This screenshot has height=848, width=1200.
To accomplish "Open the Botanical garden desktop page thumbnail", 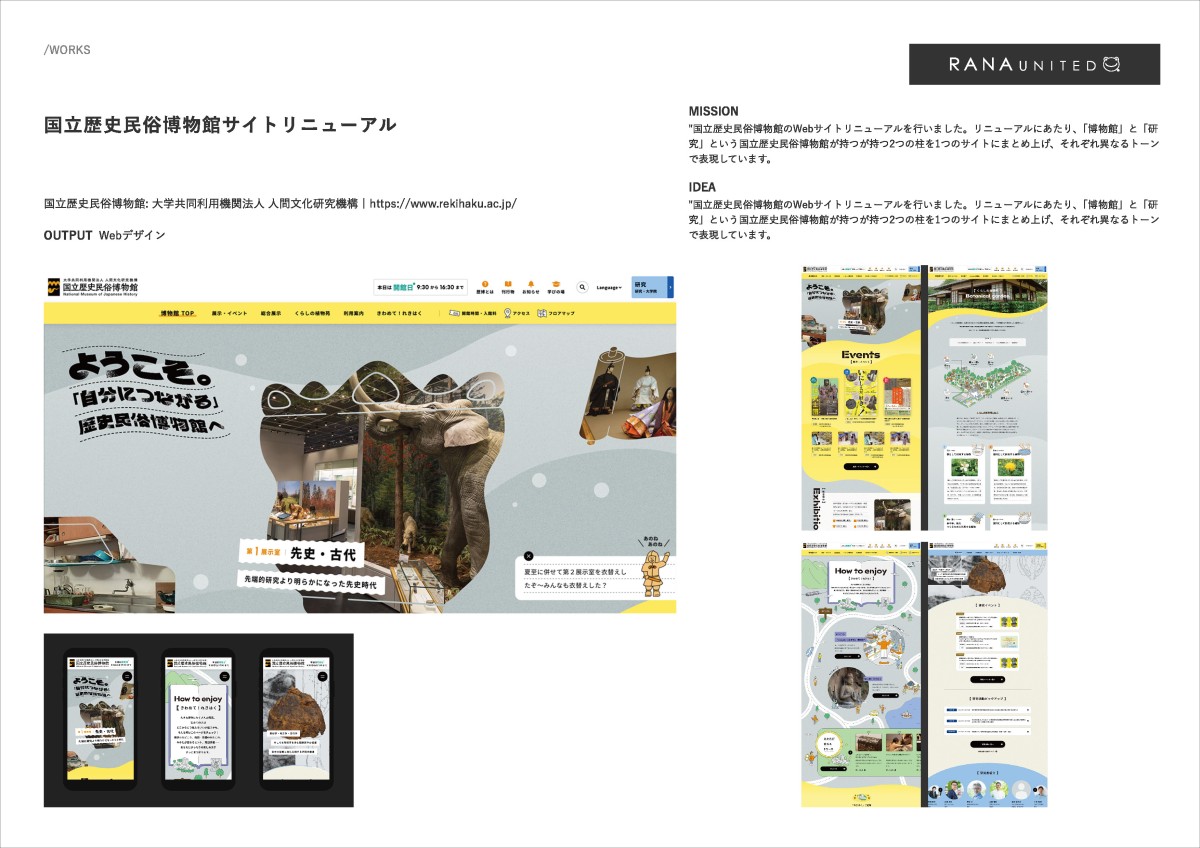I will [988, 397].
